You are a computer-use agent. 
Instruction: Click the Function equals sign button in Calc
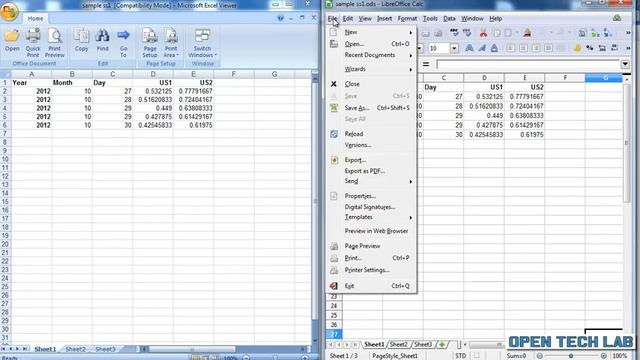[x=426, y=64]
